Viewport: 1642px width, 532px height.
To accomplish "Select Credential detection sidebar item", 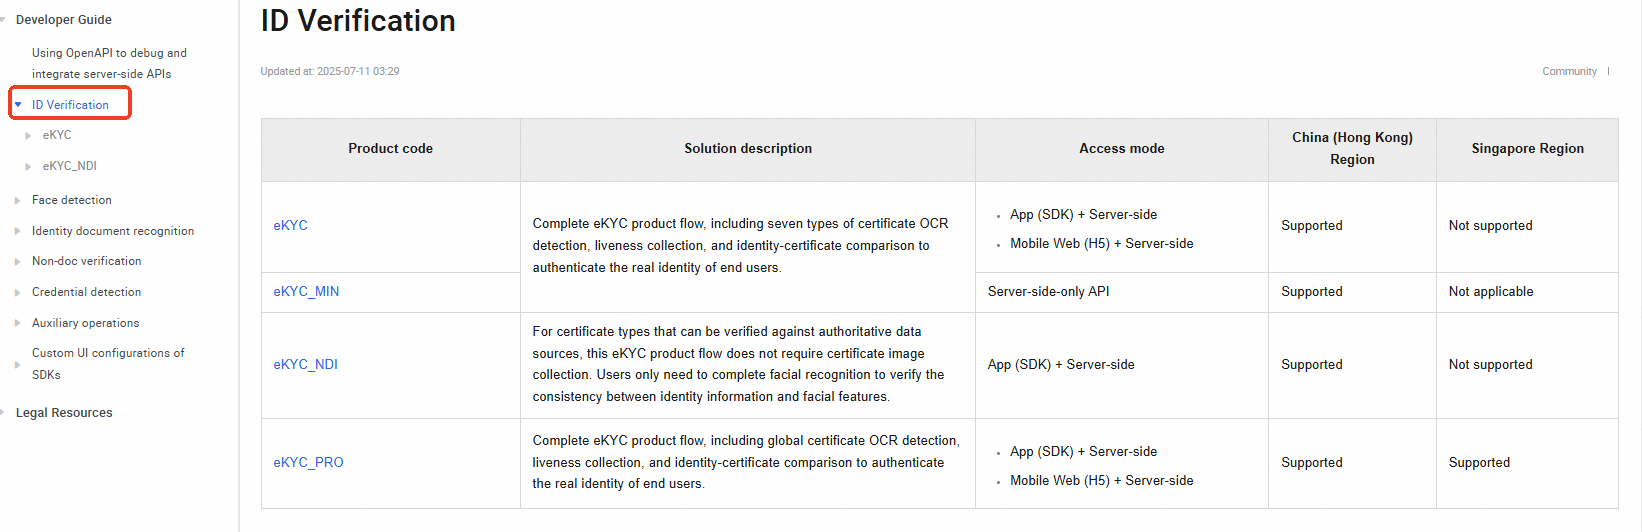I will pyautogui.click(x=86, y=293).
